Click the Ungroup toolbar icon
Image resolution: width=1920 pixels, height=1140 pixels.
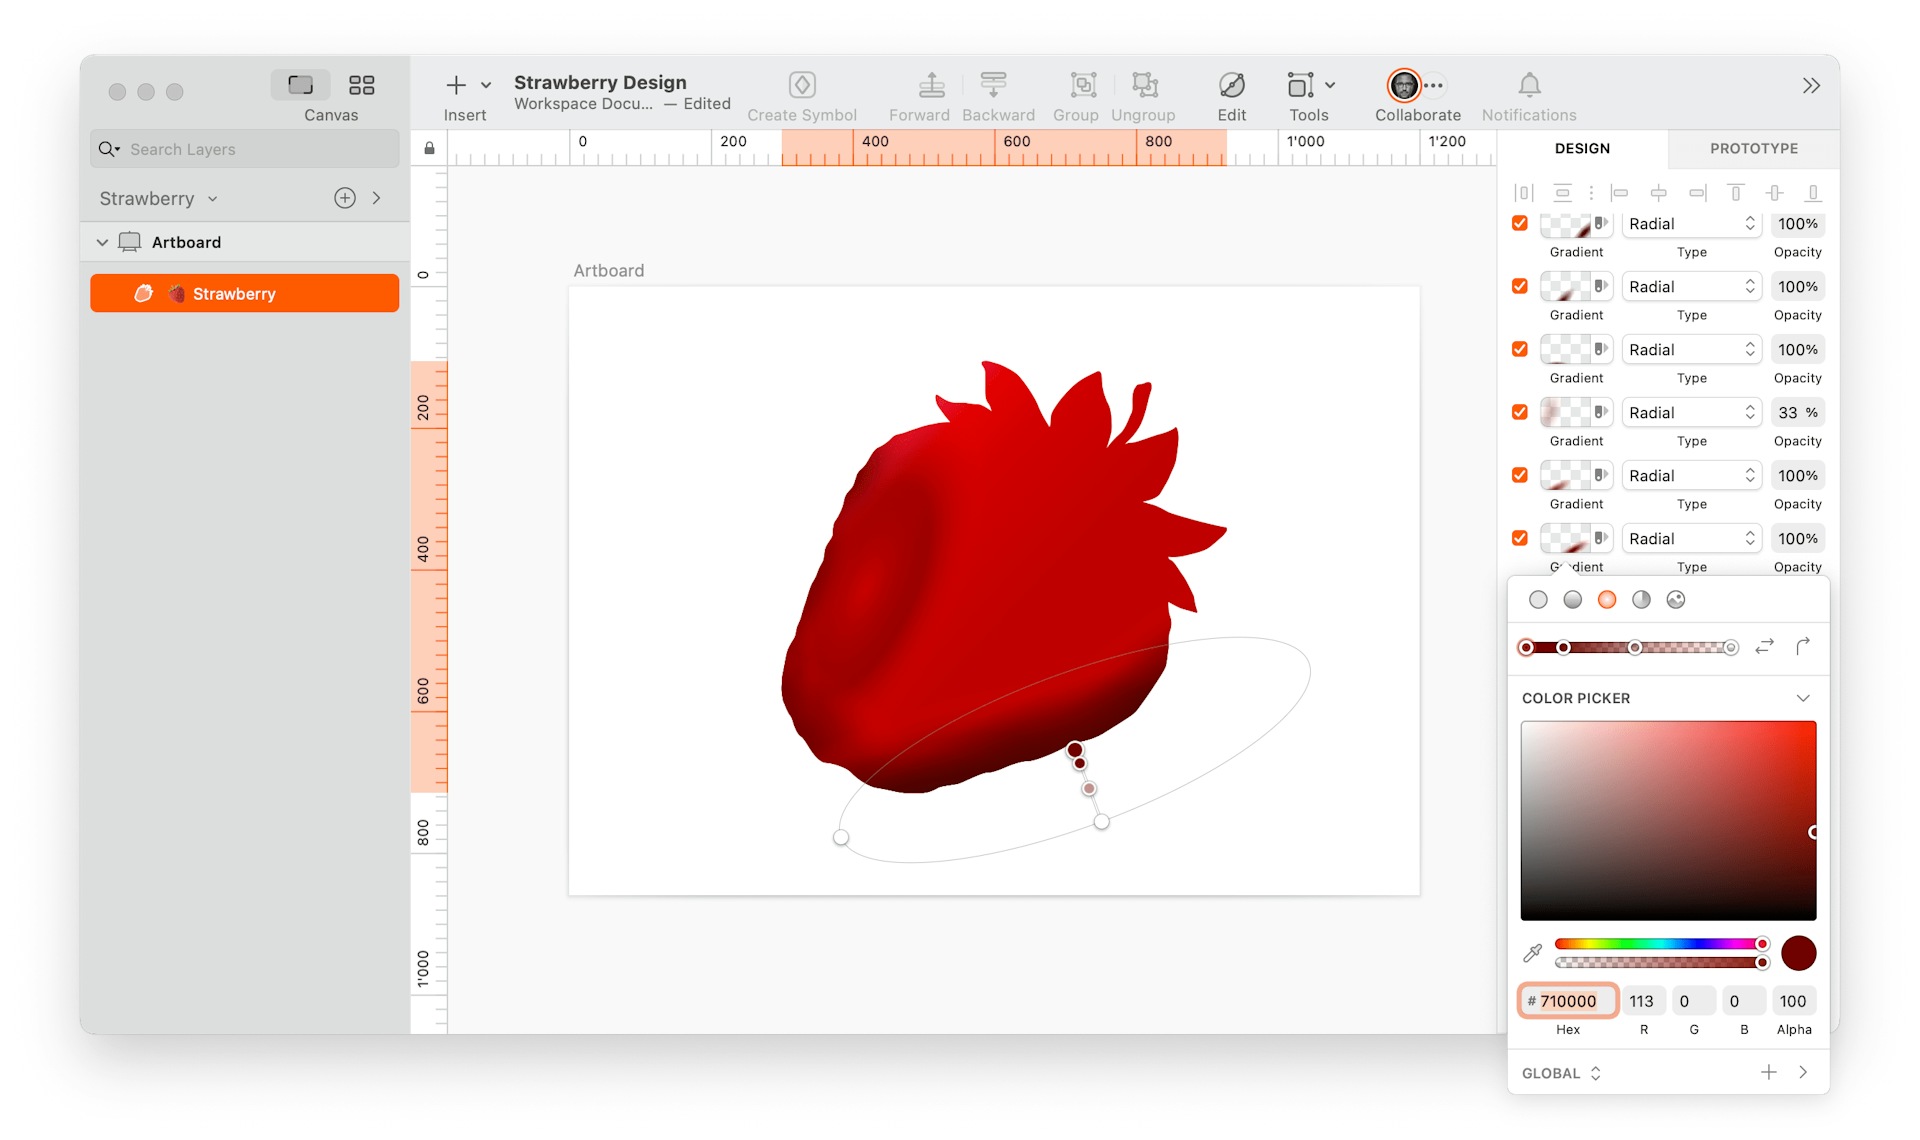click(1144, 85)
